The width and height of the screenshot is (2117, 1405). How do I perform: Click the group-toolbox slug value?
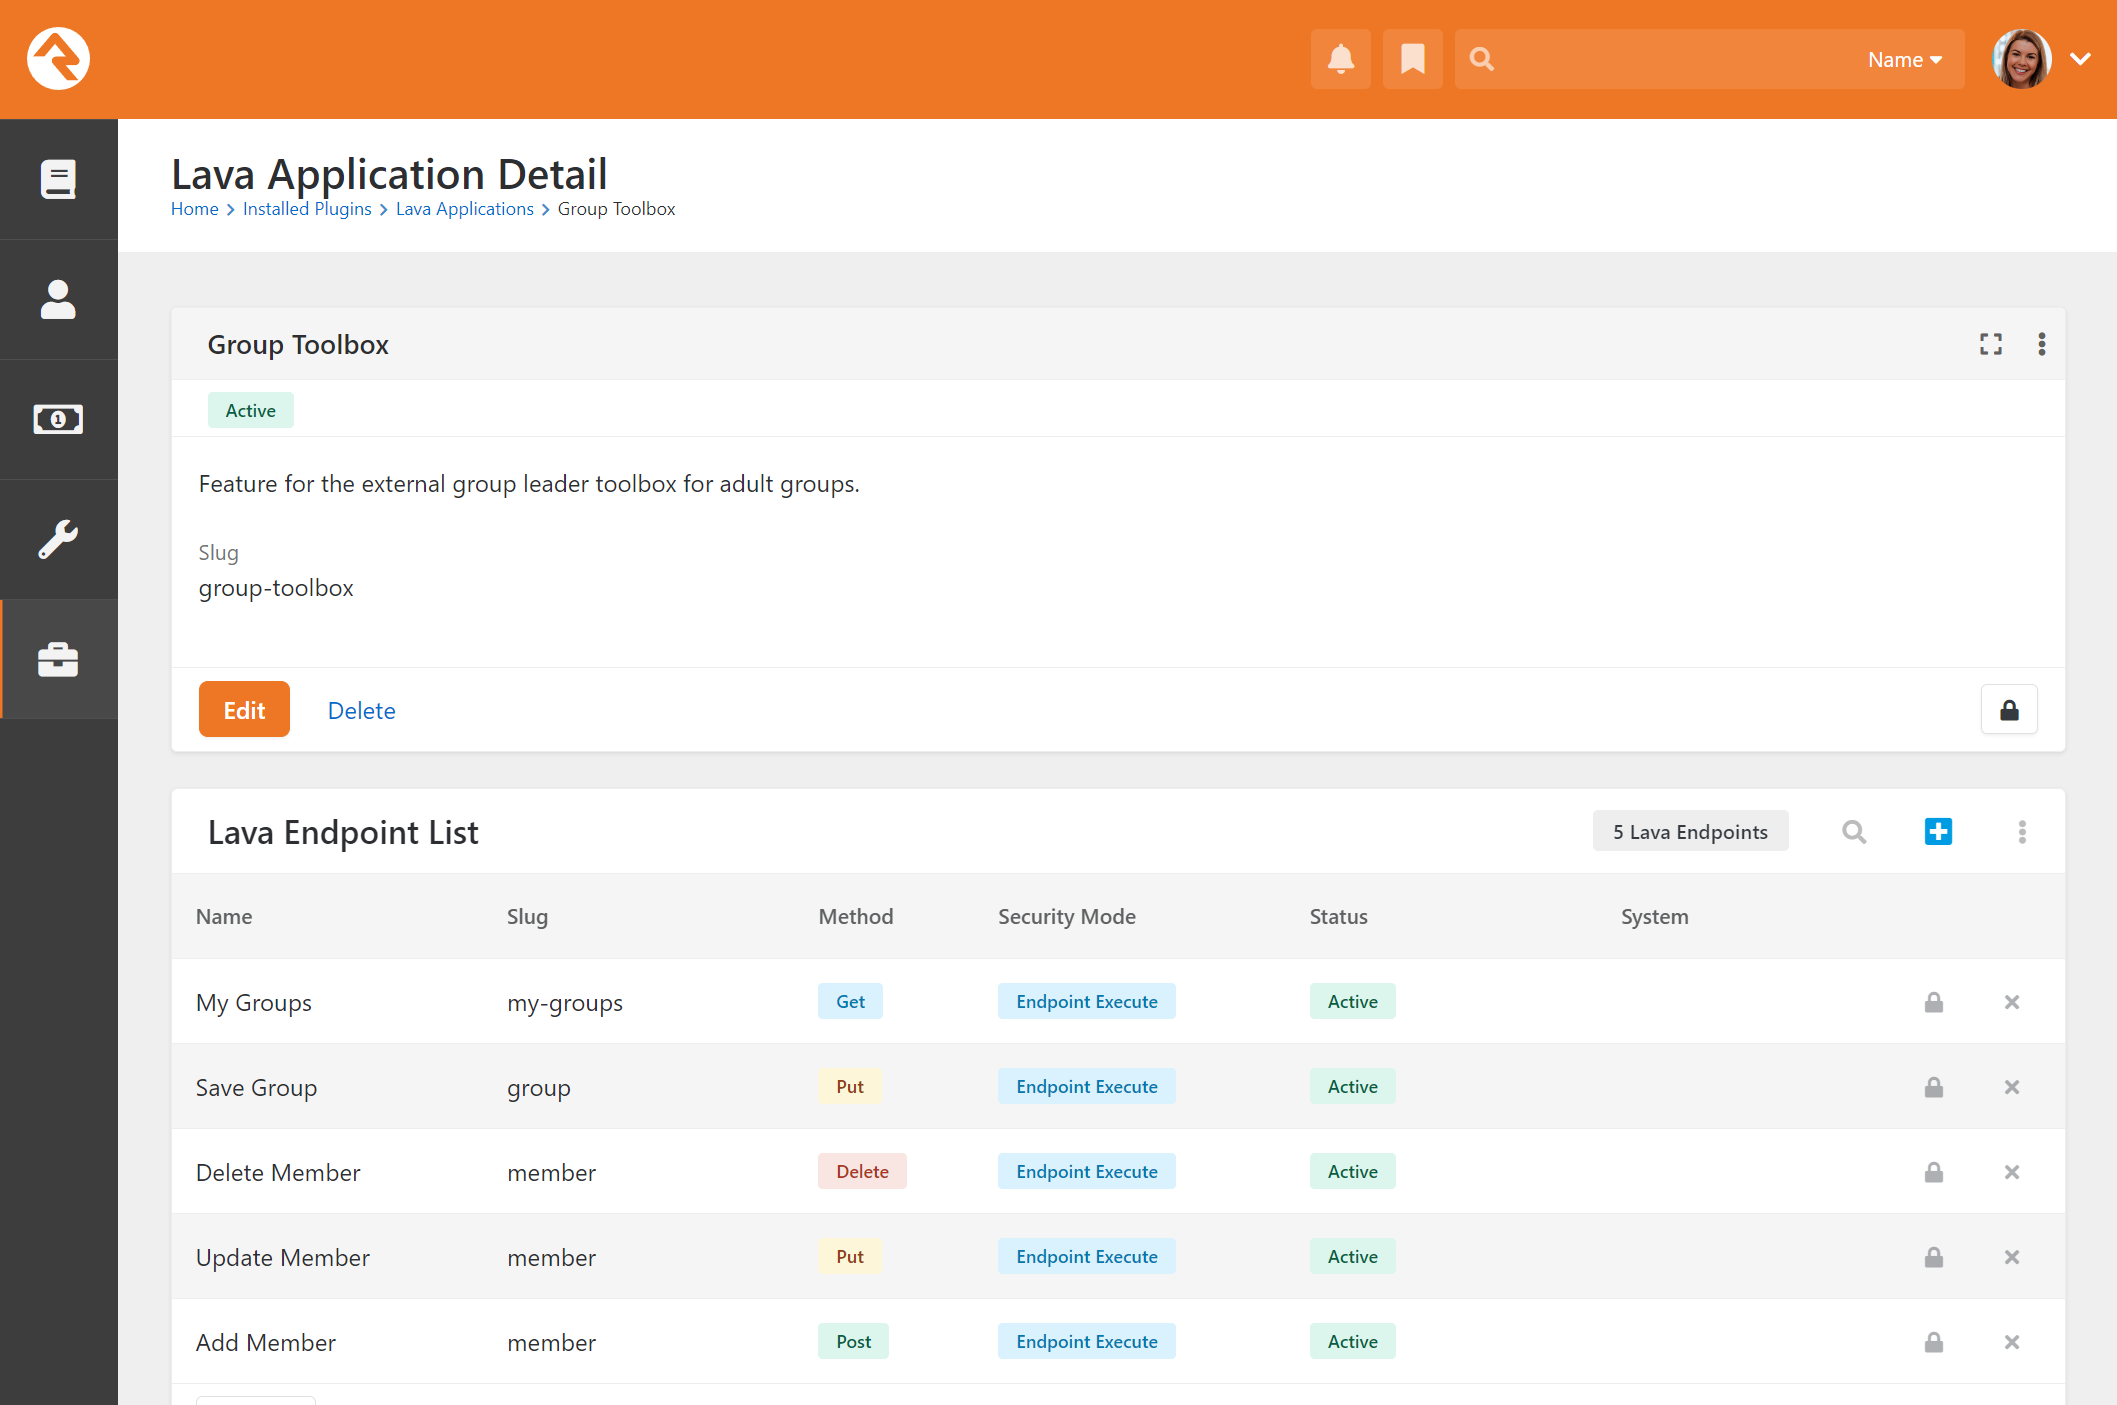(276, 588)
